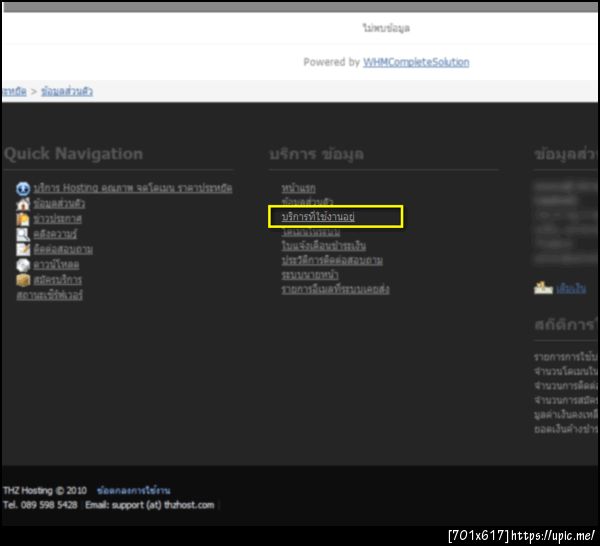
Task: Click the THZ Hosting © 2010 footer text
Action: pyautogui.click(x=45, y=491)
